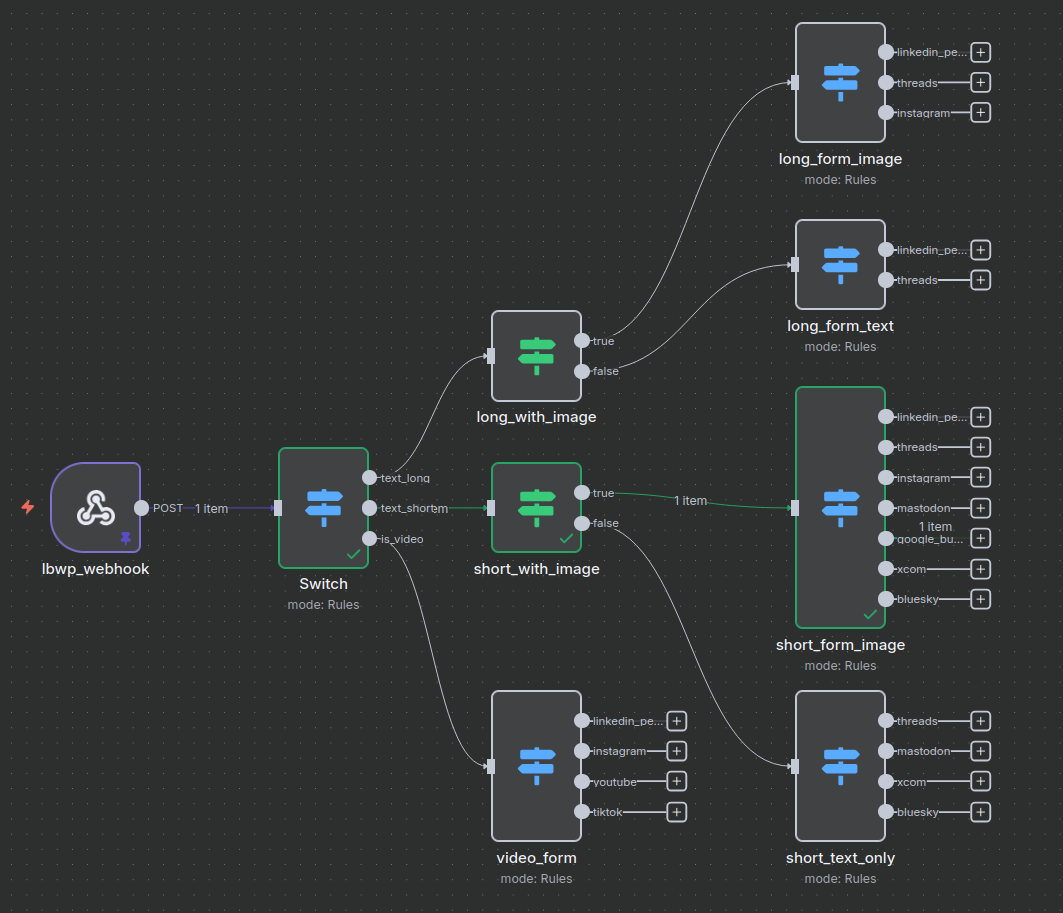Select the short_with_image node icon
The width and height of the screenshot is (1063, 913).
coord(536,507)
